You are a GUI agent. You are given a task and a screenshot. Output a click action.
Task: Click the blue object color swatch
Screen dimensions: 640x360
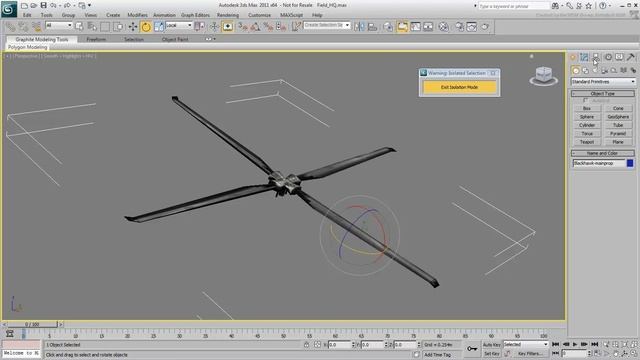[630, 163]
